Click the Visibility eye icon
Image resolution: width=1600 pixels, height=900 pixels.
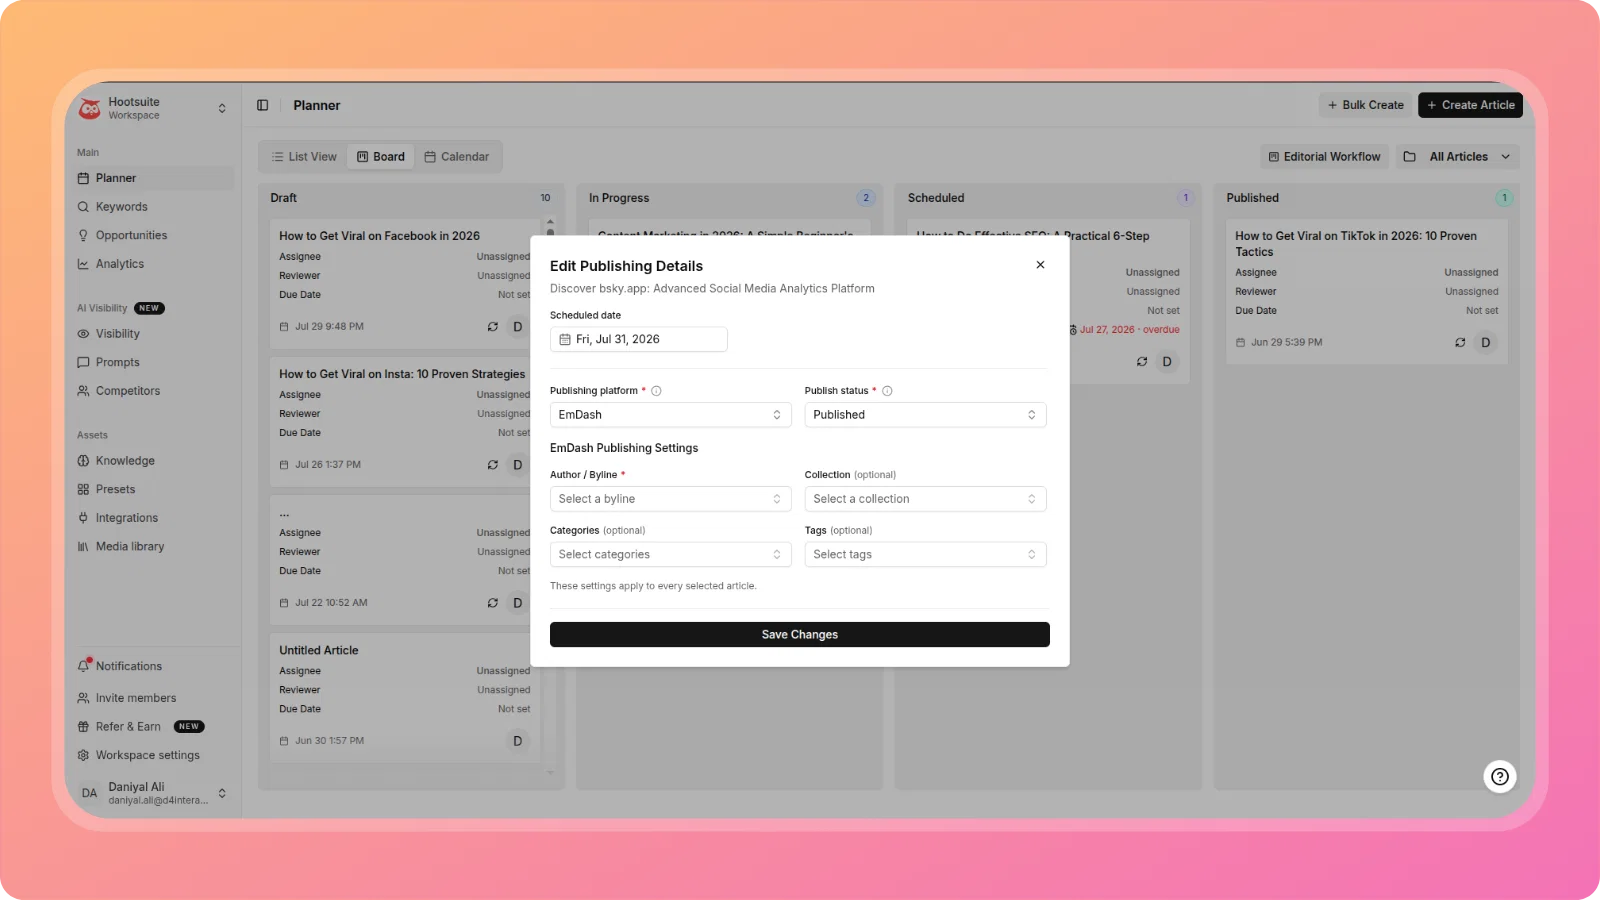[x=83, y=334]
